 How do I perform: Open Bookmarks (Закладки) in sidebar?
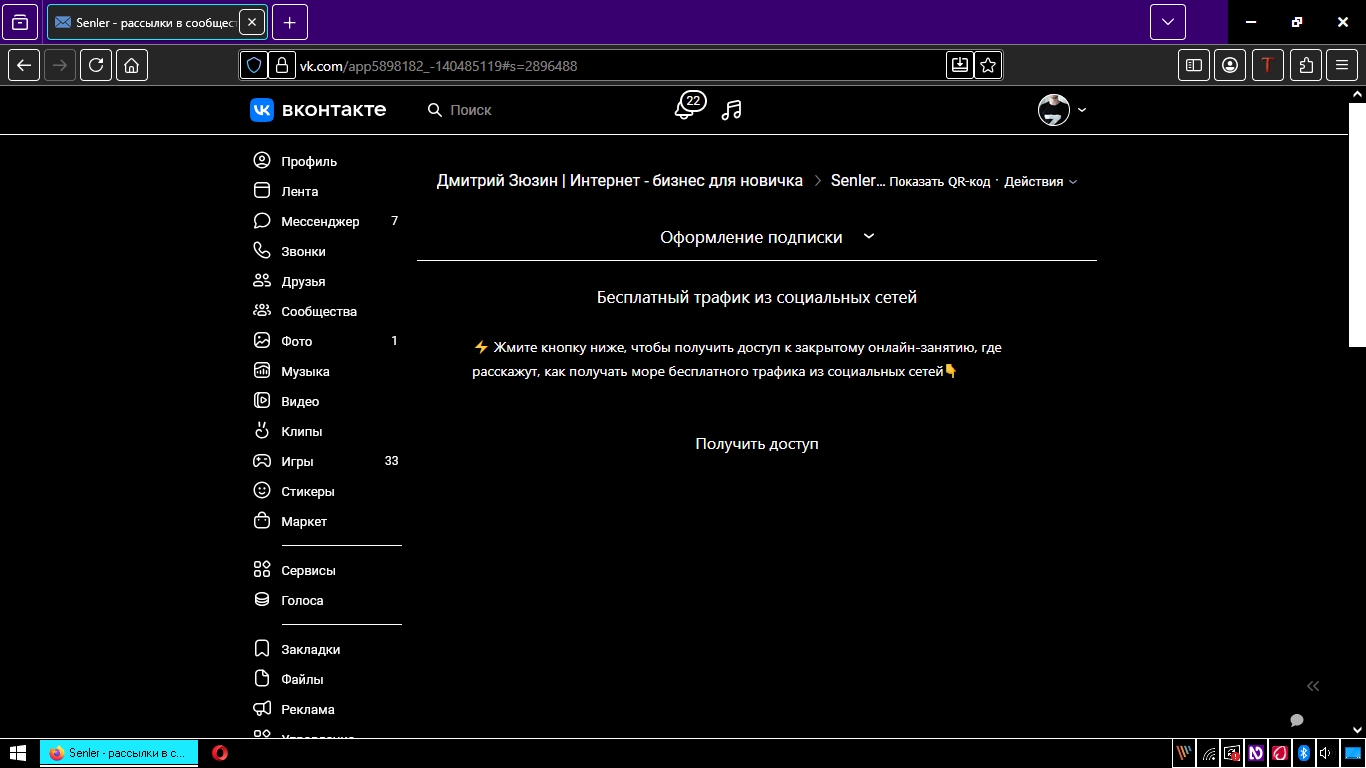(310, 649)
